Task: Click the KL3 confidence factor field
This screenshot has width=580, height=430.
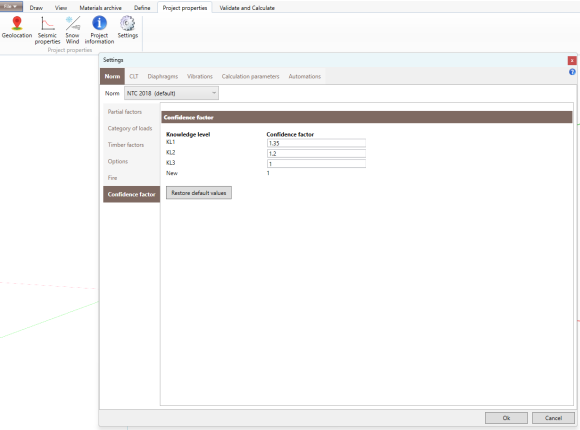Action: point(316,164)
